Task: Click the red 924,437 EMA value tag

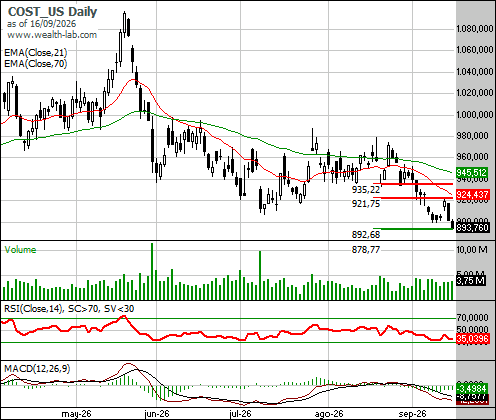Action: click(x=472, y=194)
